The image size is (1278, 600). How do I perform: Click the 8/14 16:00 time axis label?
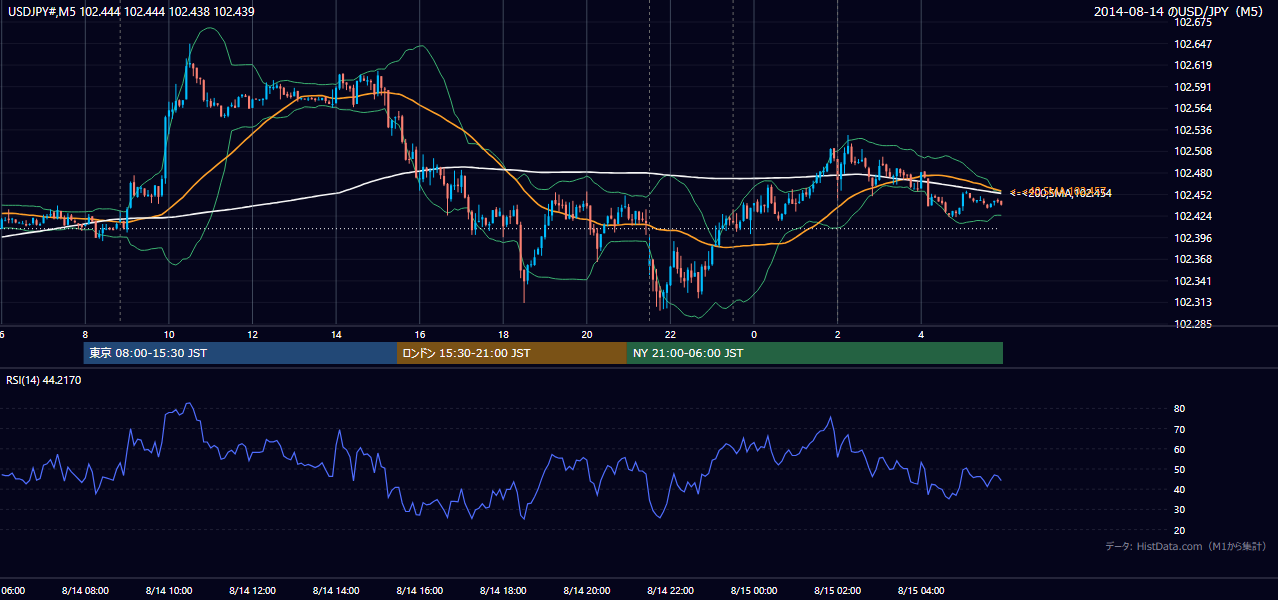click(x=420, y=590)
